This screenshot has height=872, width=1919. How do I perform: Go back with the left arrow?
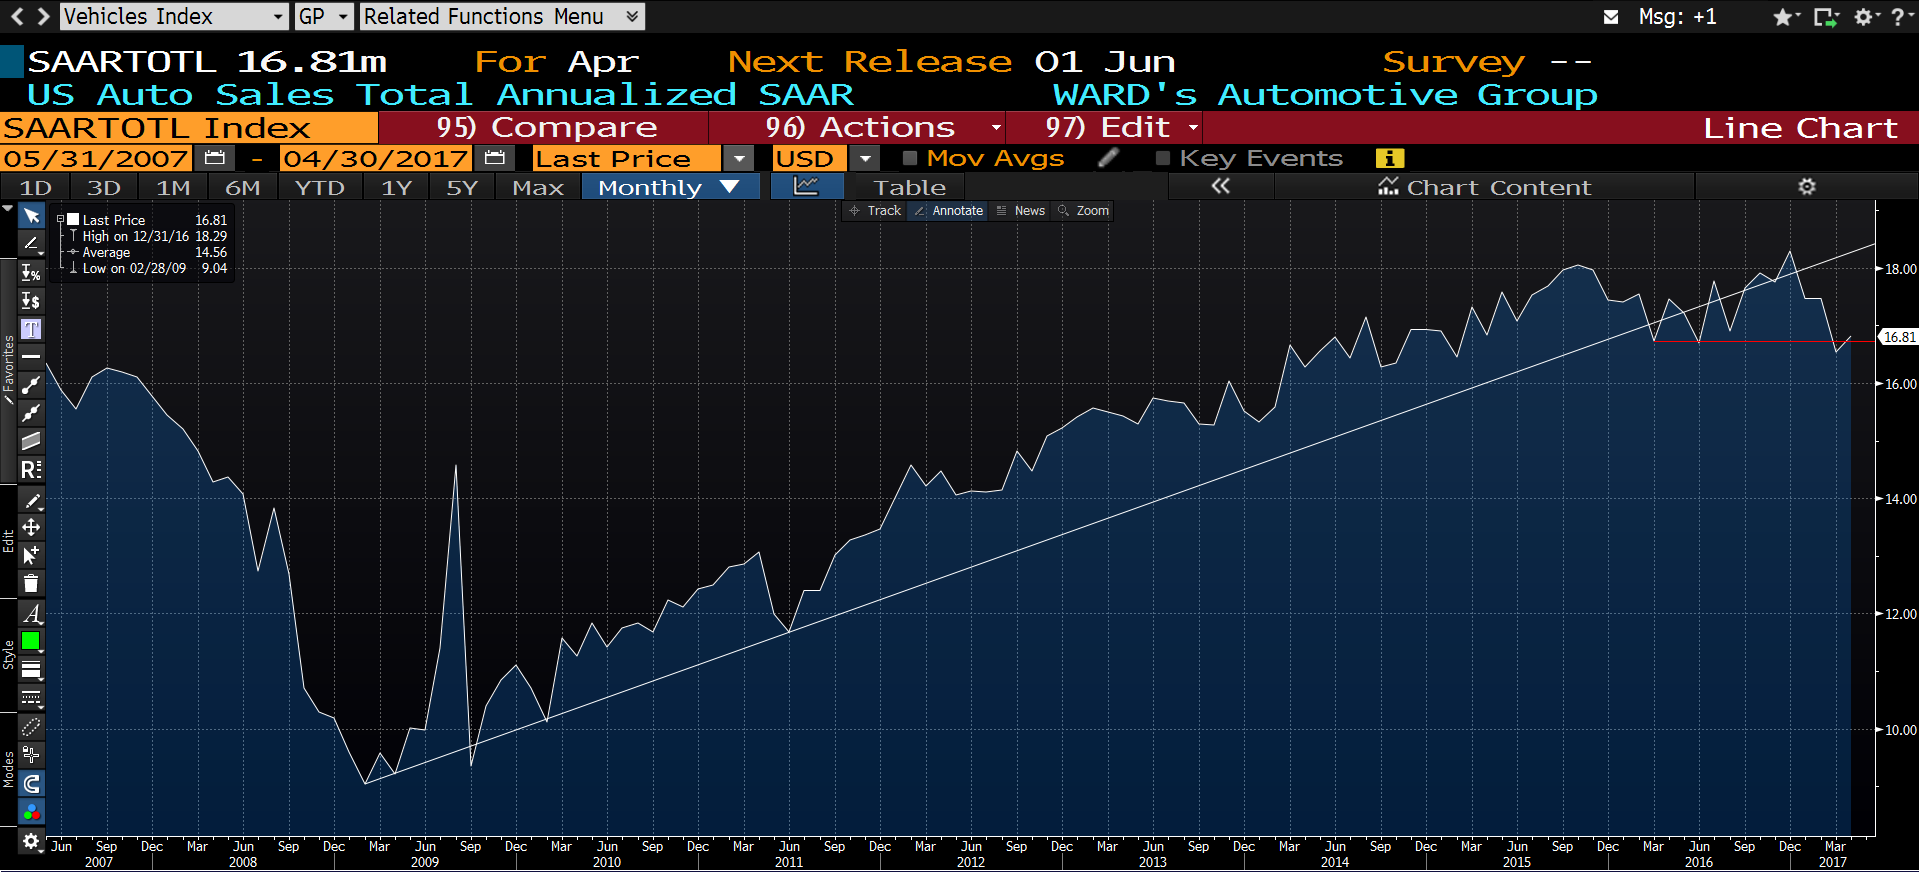17,16
